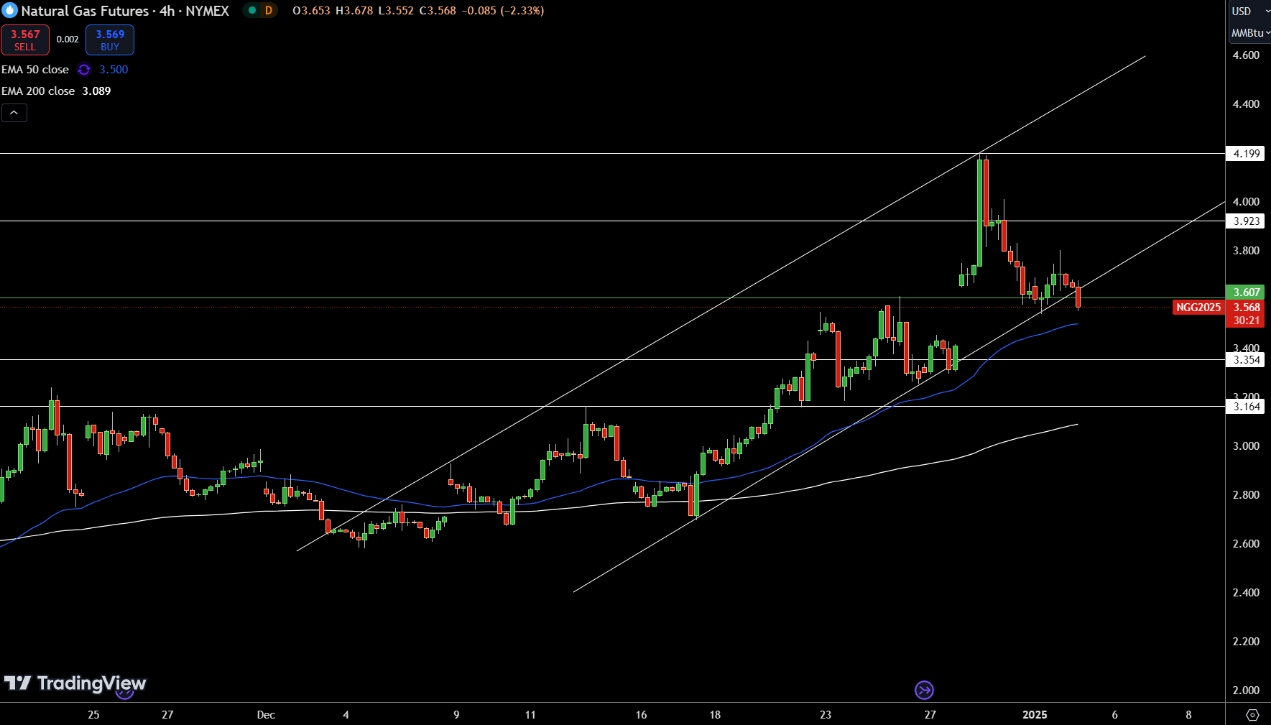Screen dimensions: 1271x725
Task: Click the orange D delayed-data badge
Action: [x=270, y=10]
